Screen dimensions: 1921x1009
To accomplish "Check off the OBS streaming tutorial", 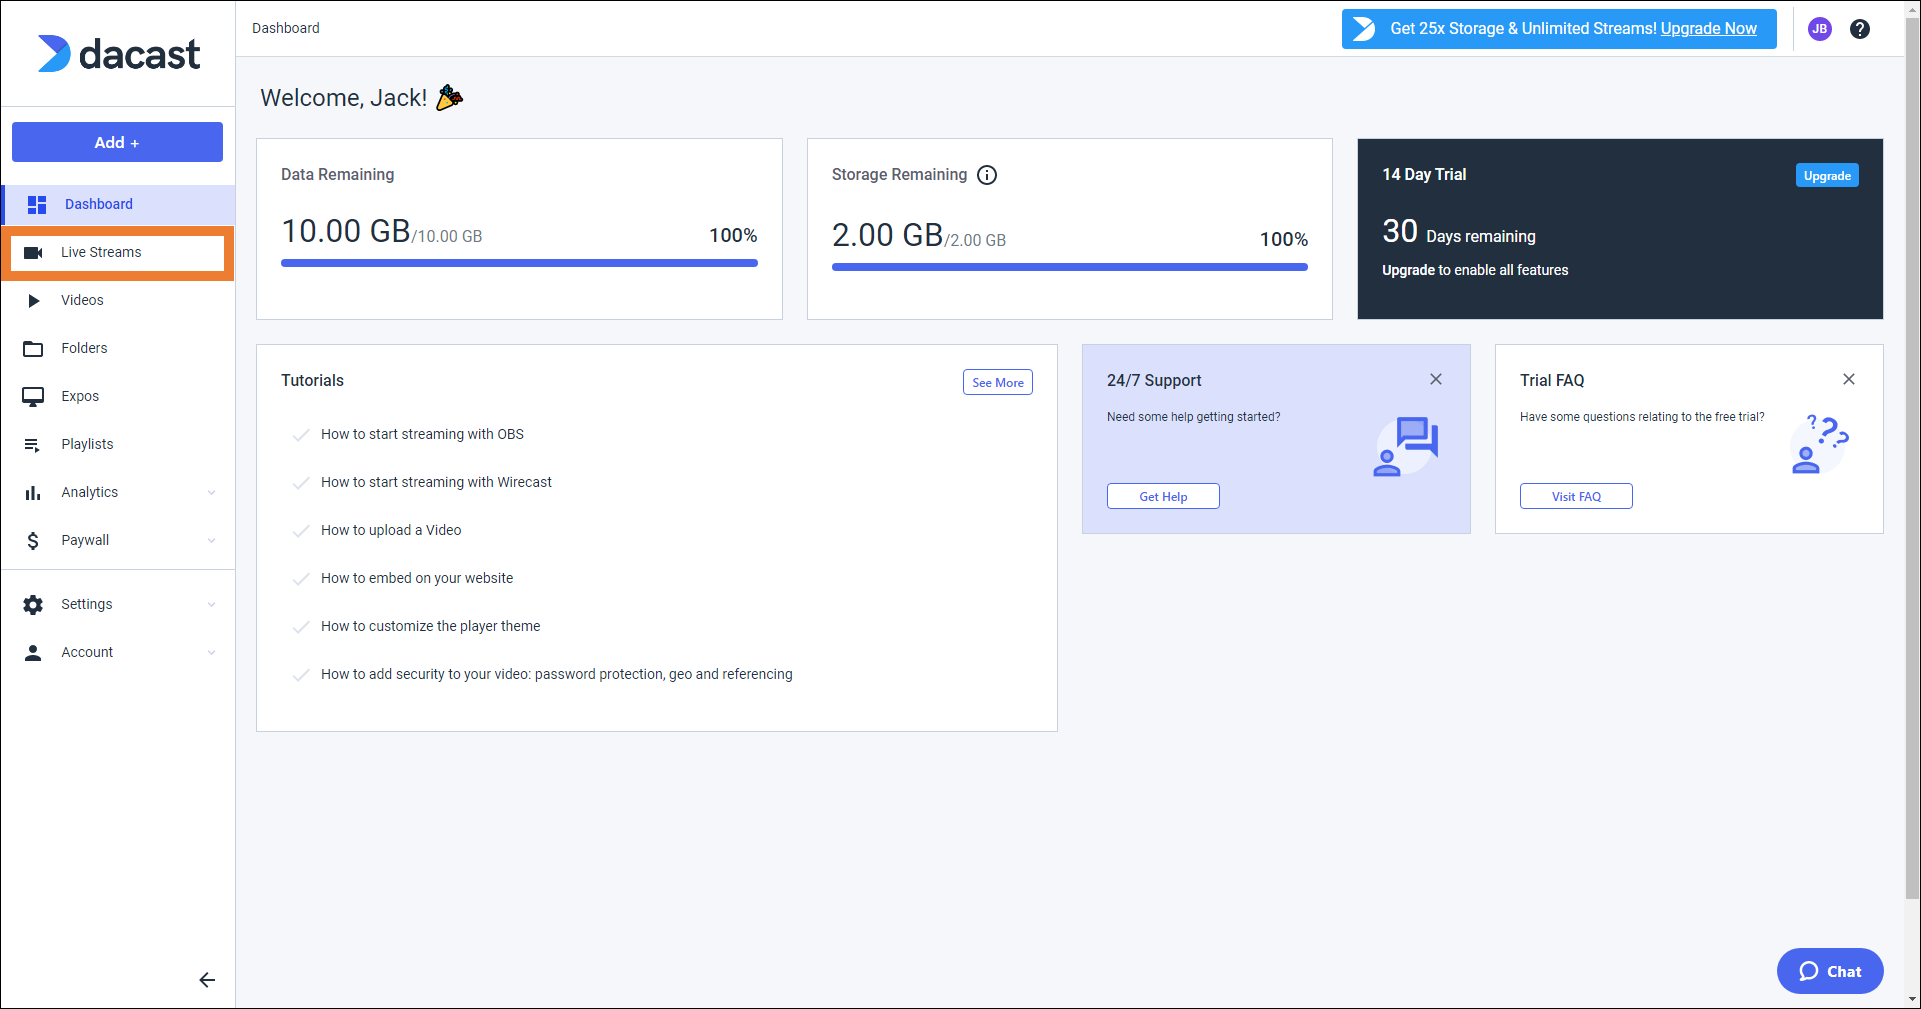I will [300, 435].
